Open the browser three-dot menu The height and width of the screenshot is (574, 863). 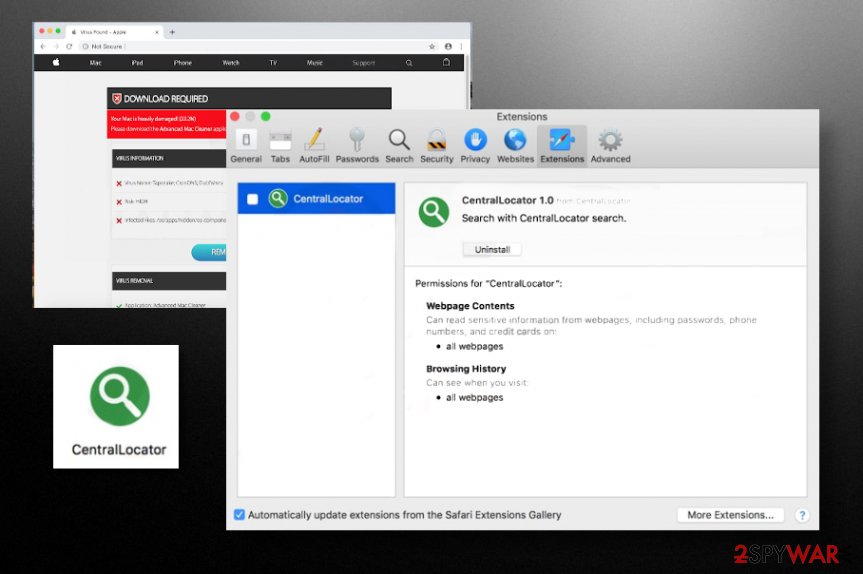point(461,46)
